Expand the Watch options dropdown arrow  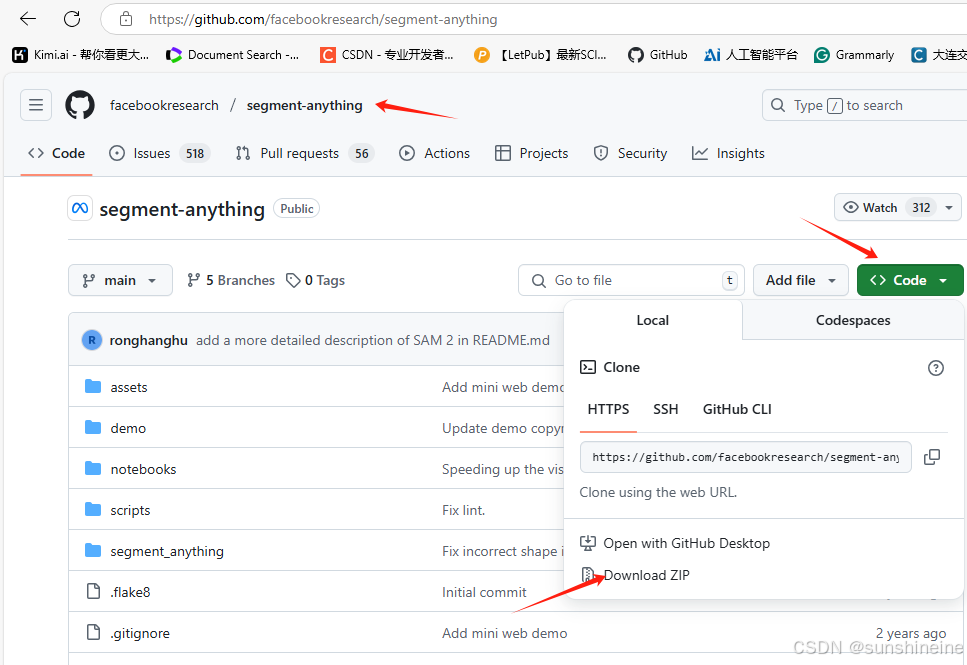949,208
